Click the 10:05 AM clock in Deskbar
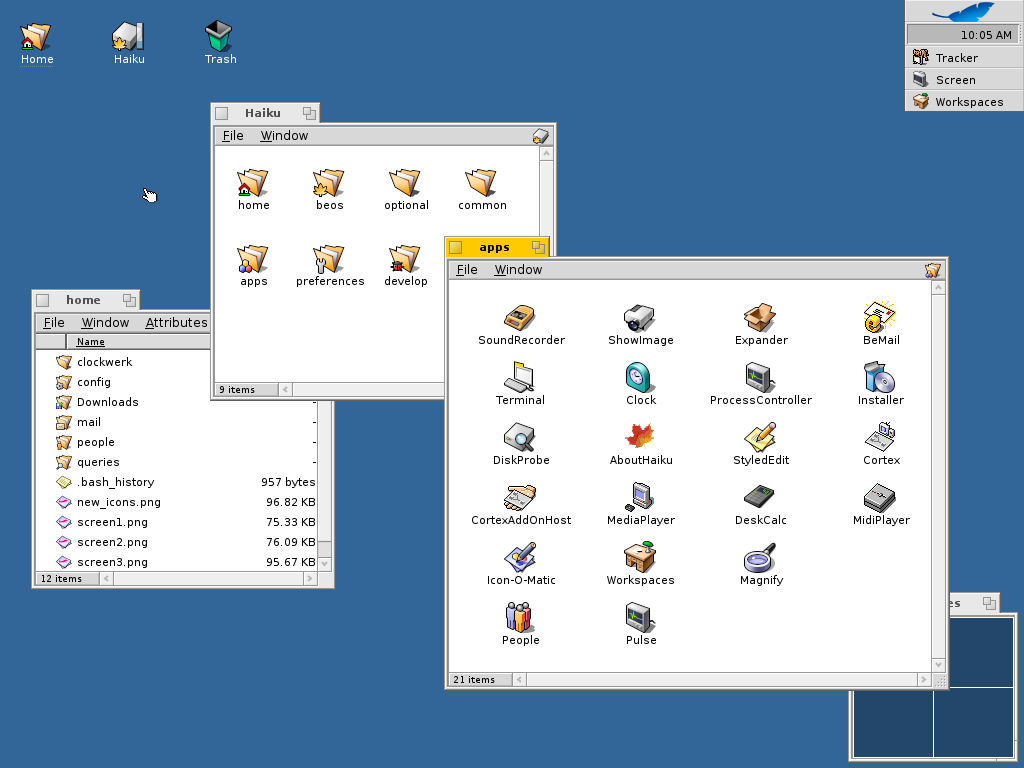 coord(985,35)
